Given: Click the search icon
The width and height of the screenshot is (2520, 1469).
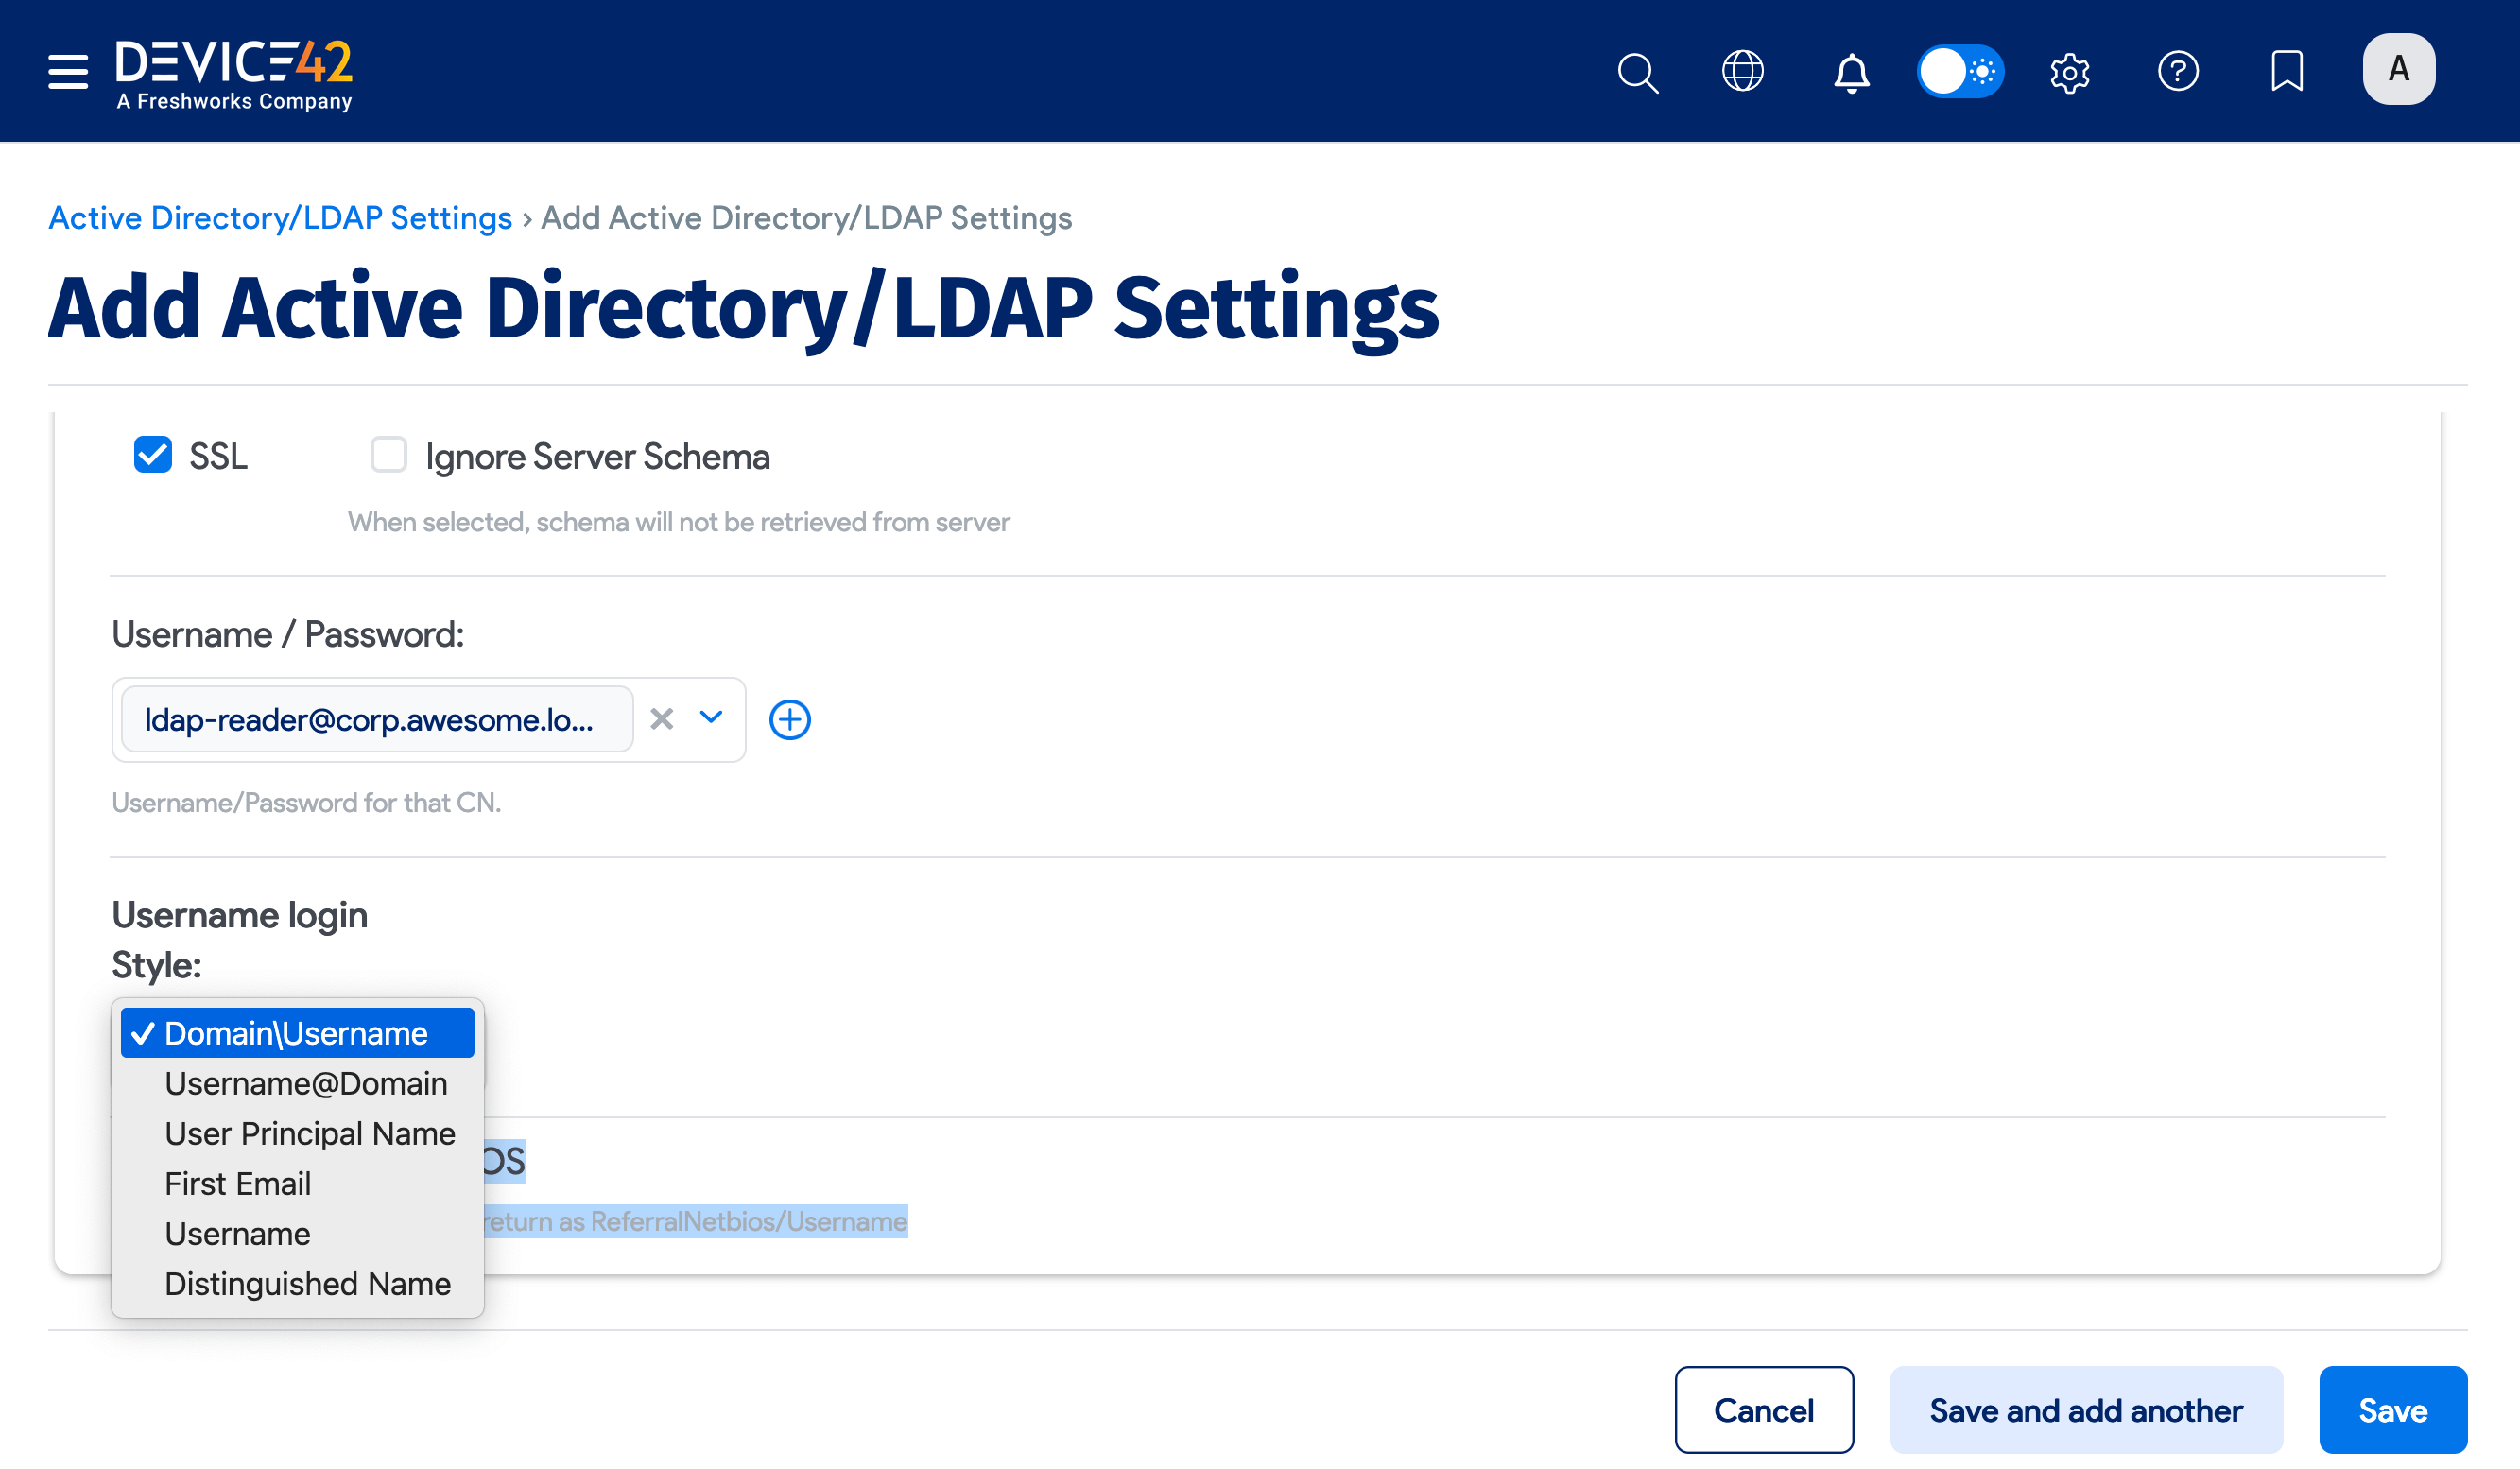Looking at the screenshot, I should click(x=1637, y=71).
